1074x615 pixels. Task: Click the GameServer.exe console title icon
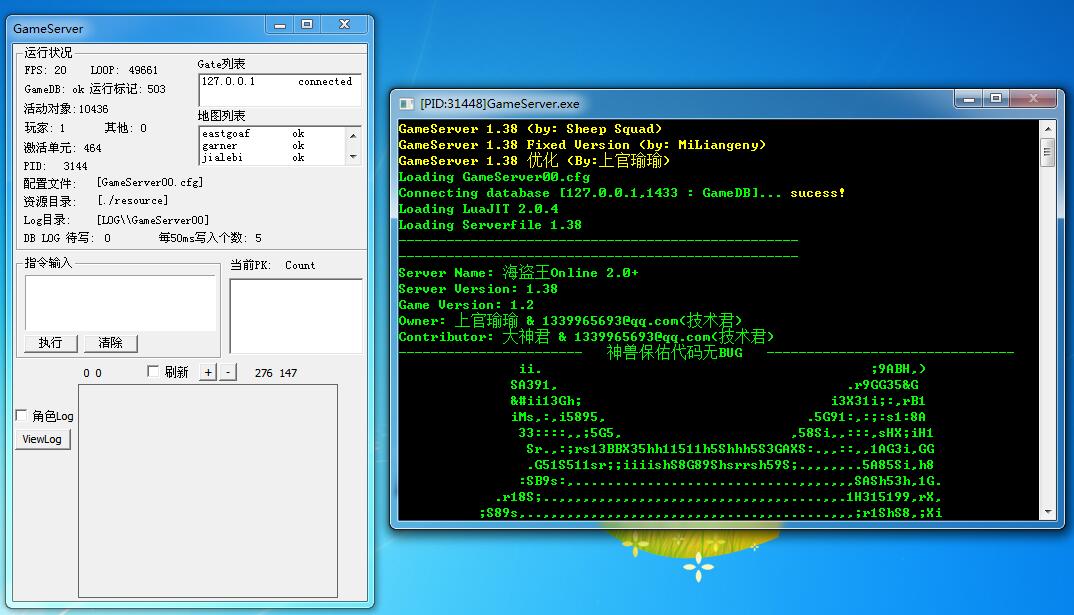(407, 103)
